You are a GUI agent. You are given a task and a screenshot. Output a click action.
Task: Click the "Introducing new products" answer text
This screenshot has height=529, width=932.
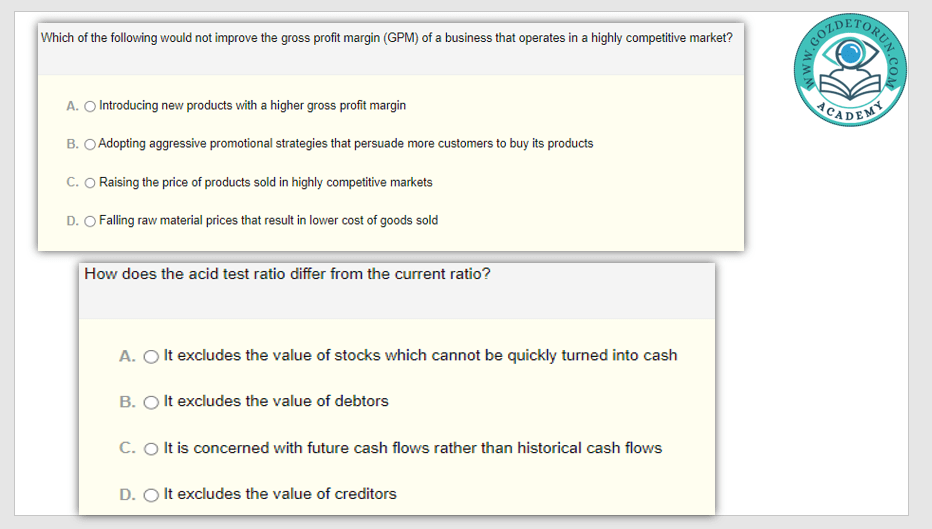(252, 105)
